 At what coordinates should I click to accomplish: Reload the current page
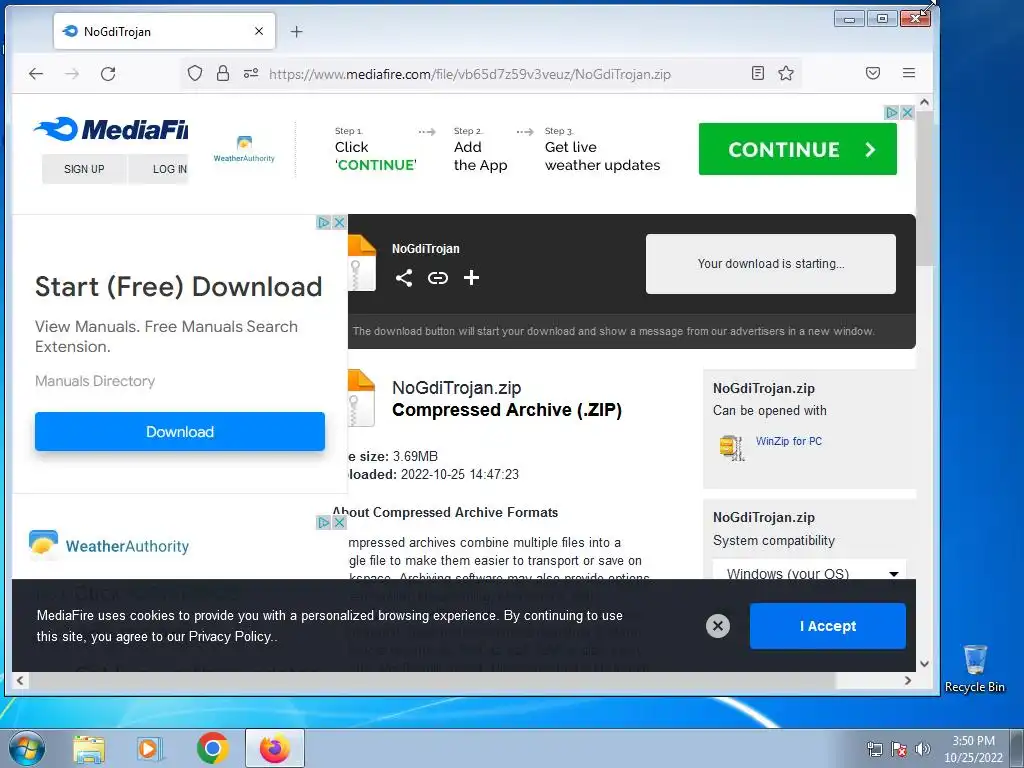[x=108, y=74]
